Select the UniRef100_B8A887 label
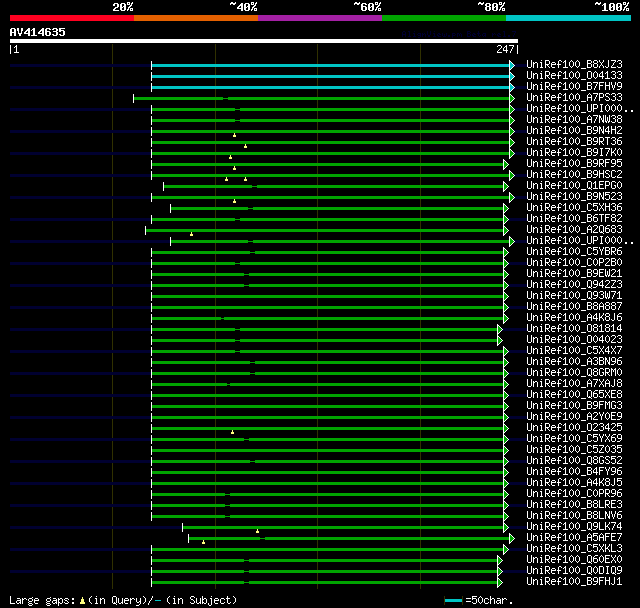 574,307
